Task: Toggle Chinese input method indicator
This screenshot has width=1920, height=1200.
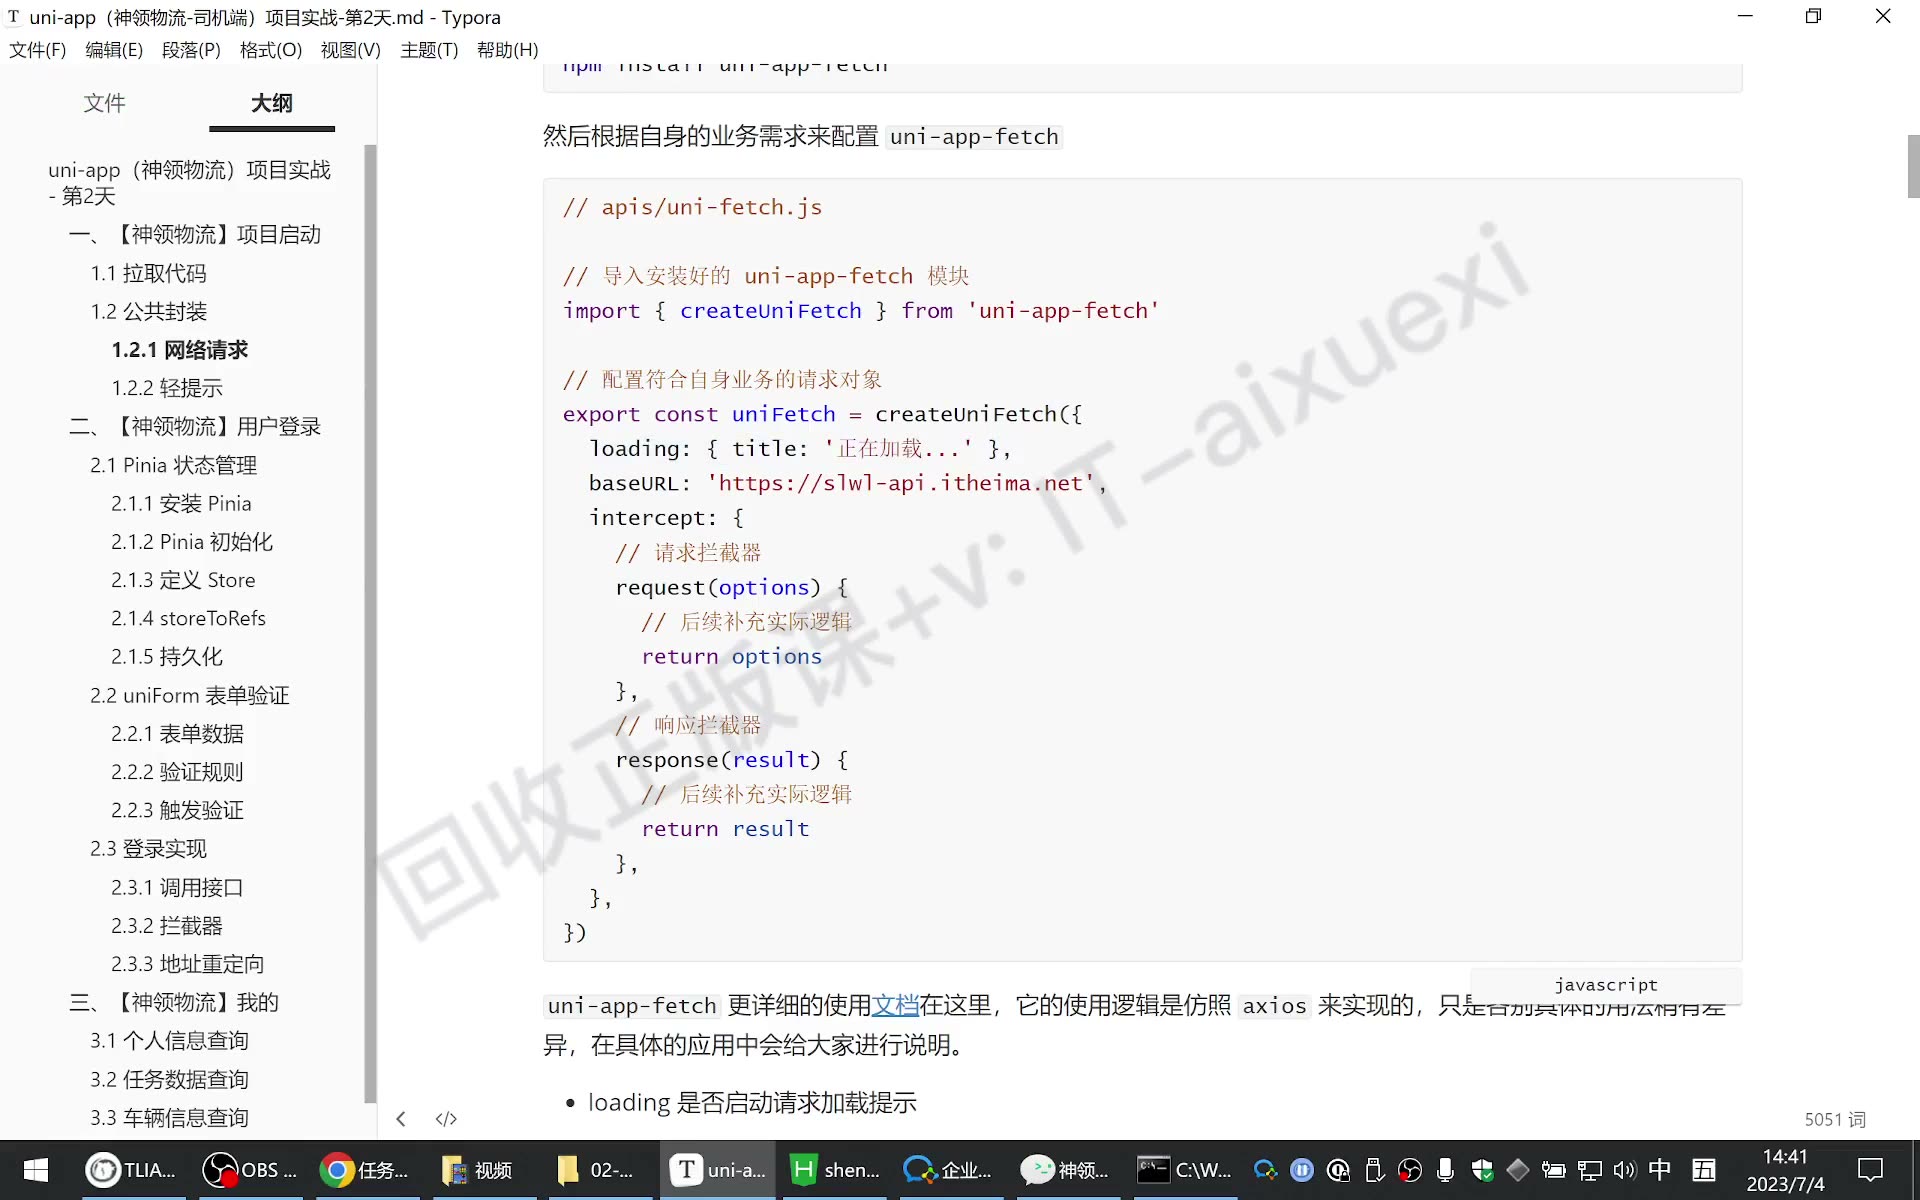Action: [x=1660, y=1170]
